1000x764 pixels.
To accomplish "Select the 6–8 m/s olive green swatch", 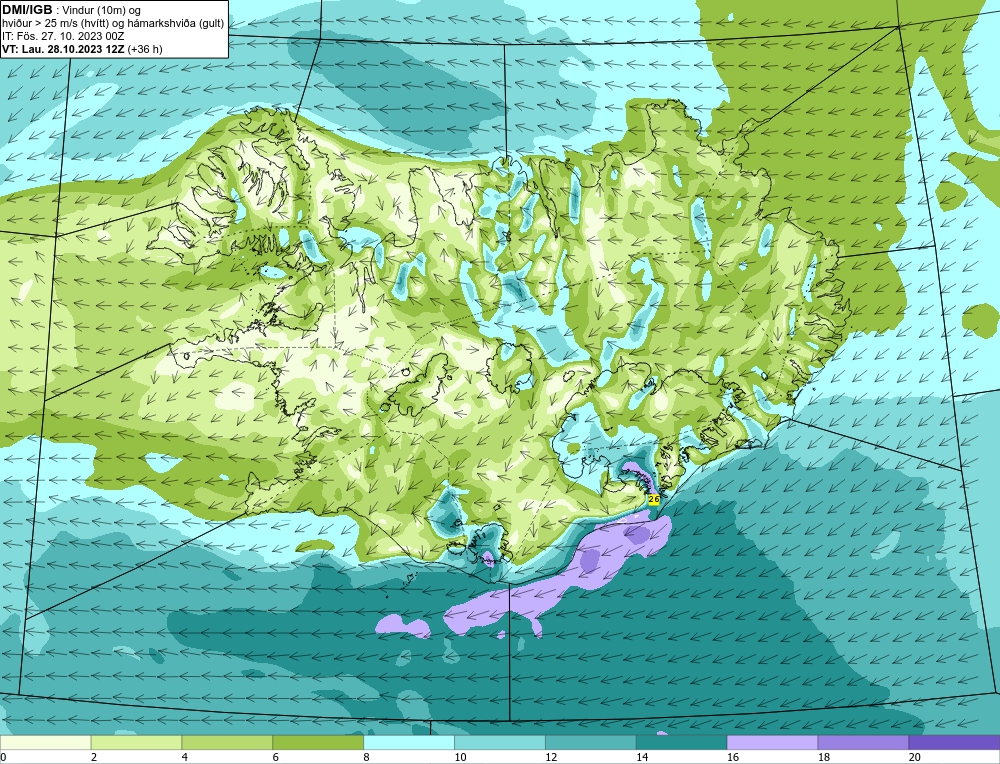I will 318,742.
